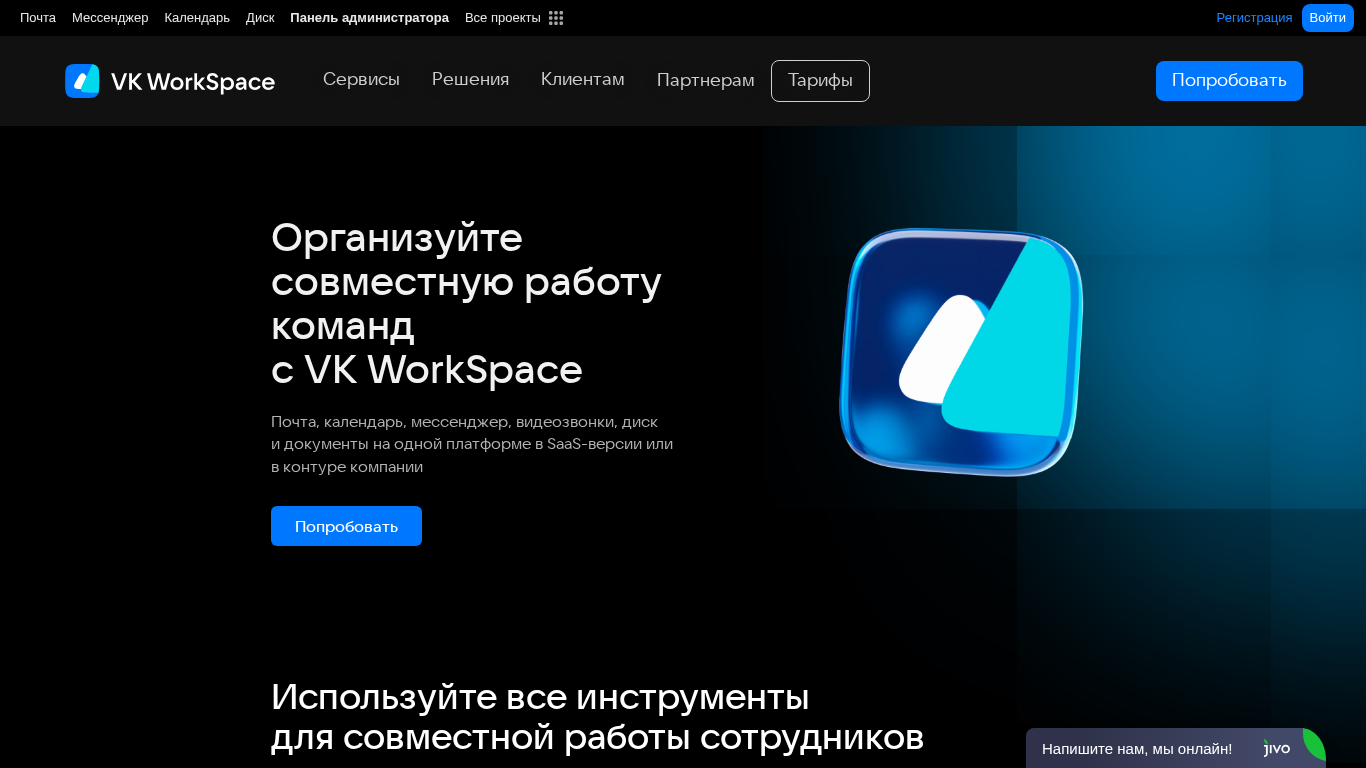1366x768 pixels.
Task: Open the Решения navigation menu
Action: [470, 80]
